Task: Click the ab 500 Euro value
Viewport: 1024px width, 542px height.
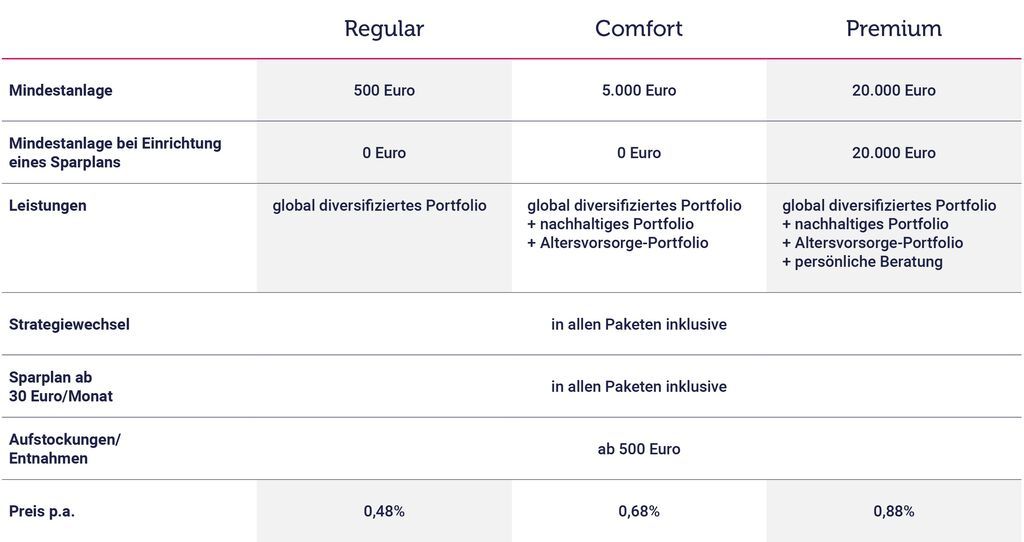Action: click(639, 449)
